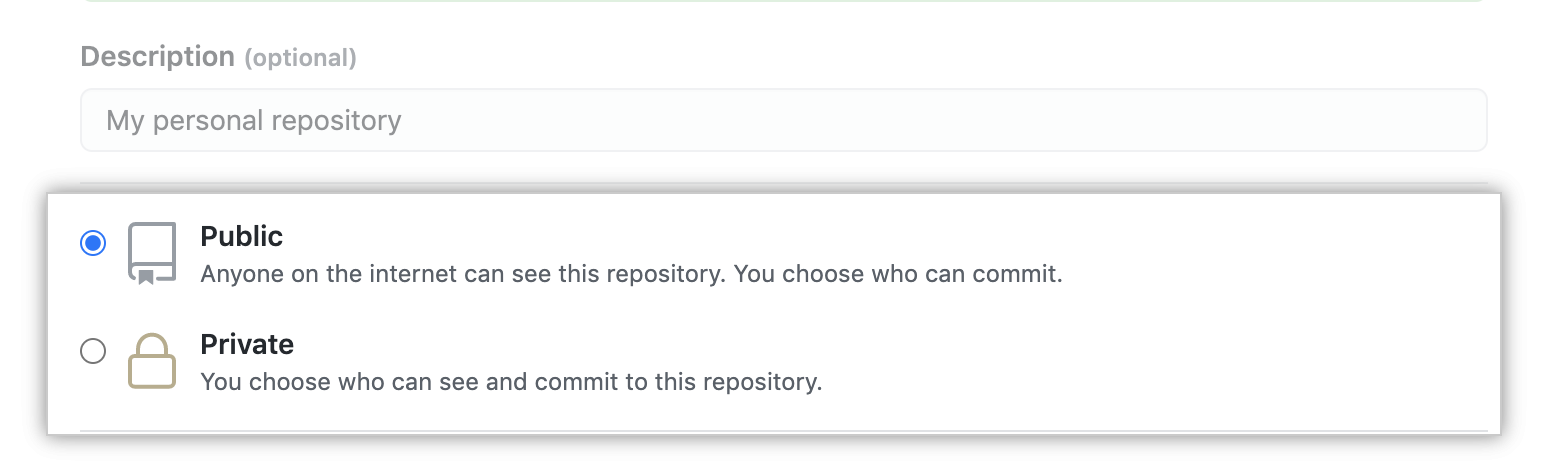Select the Private radio button

pyautogui.click(x=93, y=351)
